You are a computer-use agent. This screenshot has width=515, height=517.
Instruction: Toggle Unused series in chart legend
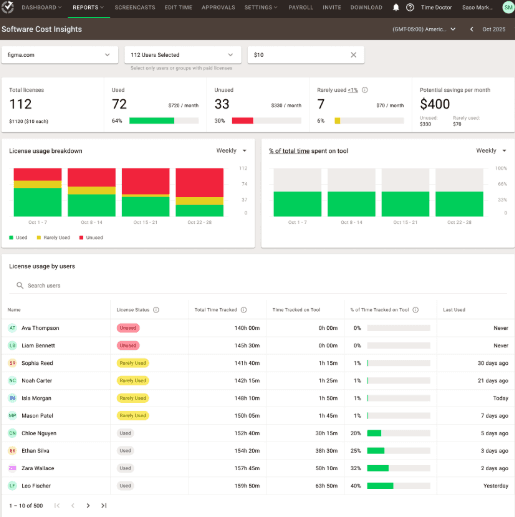(x=91, y=238)
